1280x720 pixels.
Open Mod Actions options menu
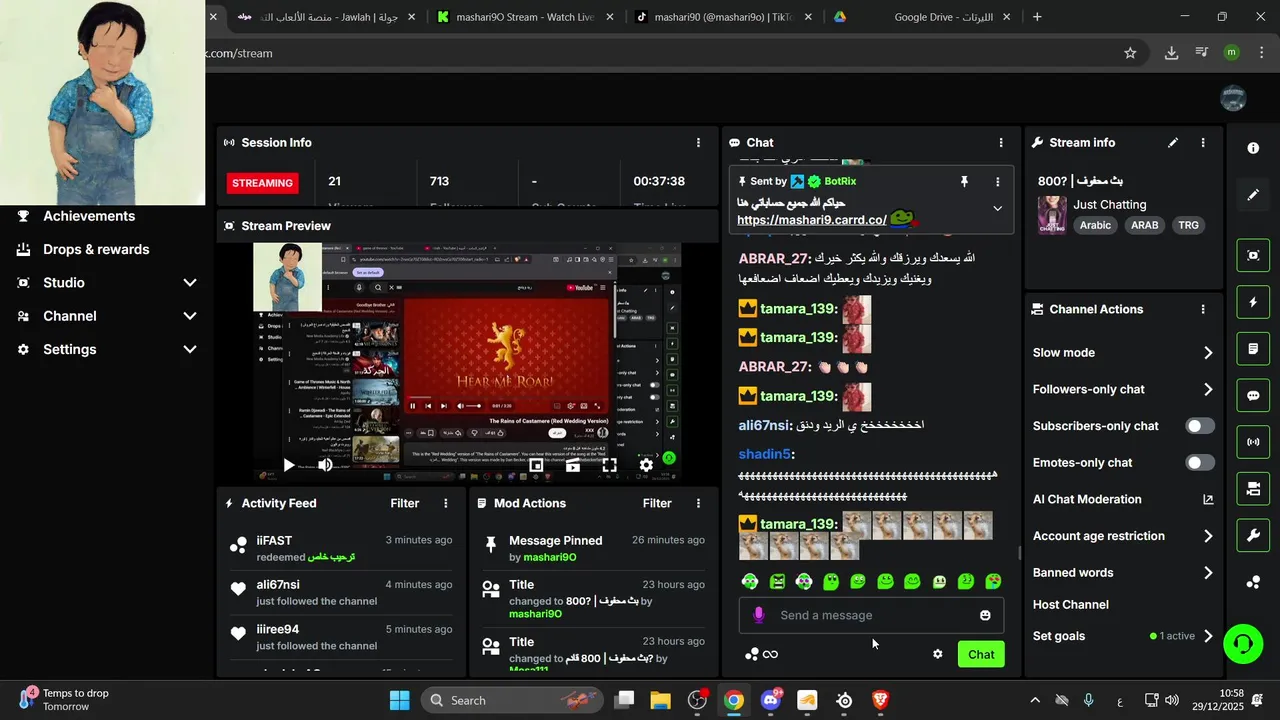pos(698,504)
